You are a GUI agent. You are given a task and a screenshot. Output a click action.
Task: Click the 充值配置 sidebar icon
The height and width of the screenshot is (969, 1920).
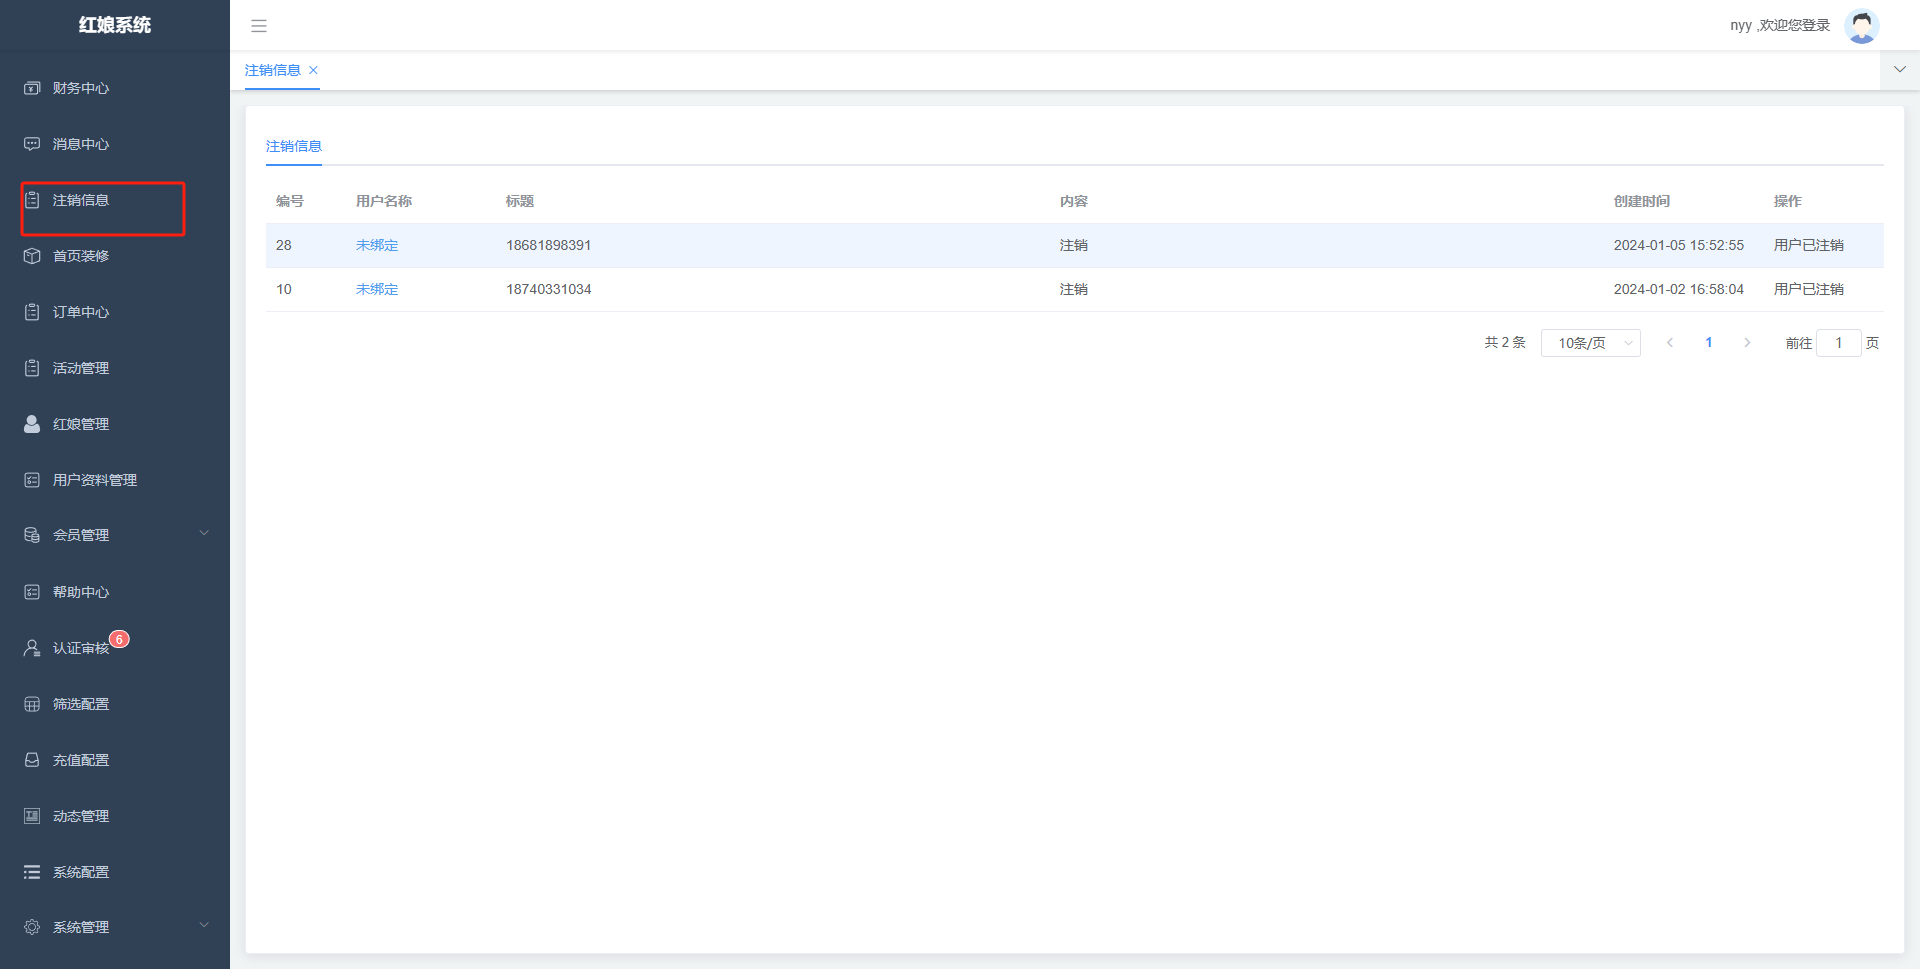pos(32,760)
